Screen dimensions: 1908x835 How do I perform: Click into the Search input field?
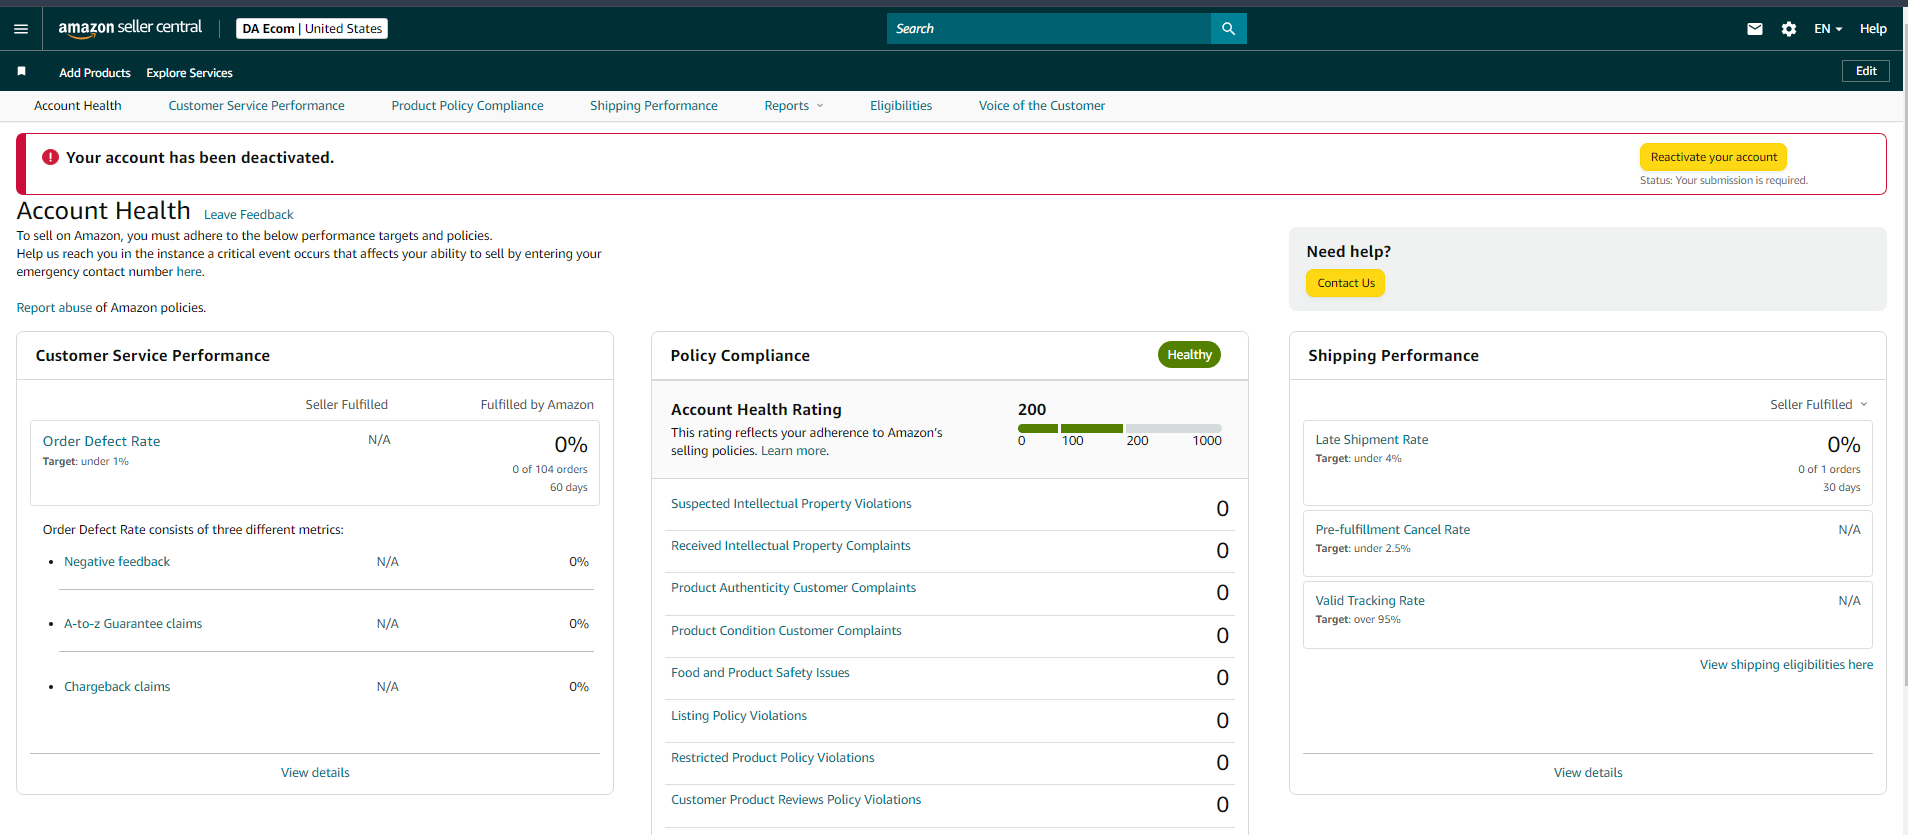tap(1049, 29)
